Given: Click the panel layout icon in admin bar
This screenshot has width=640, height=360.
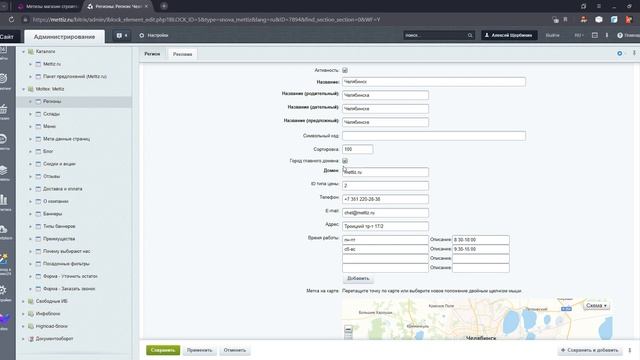Looking at the screenshot, I should point(595,36).
